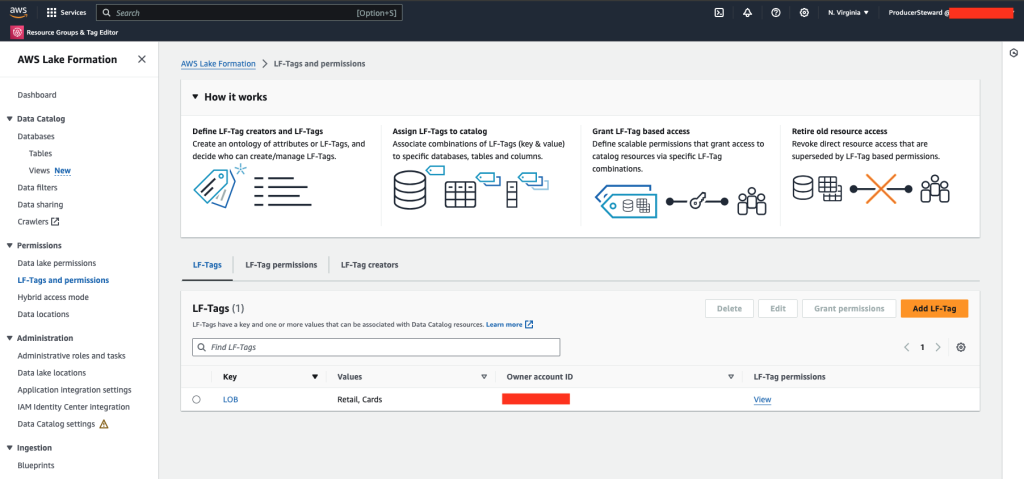1024x479 pixels.
Task: Collapse the How it works section
Action: [x=195, y=97]
